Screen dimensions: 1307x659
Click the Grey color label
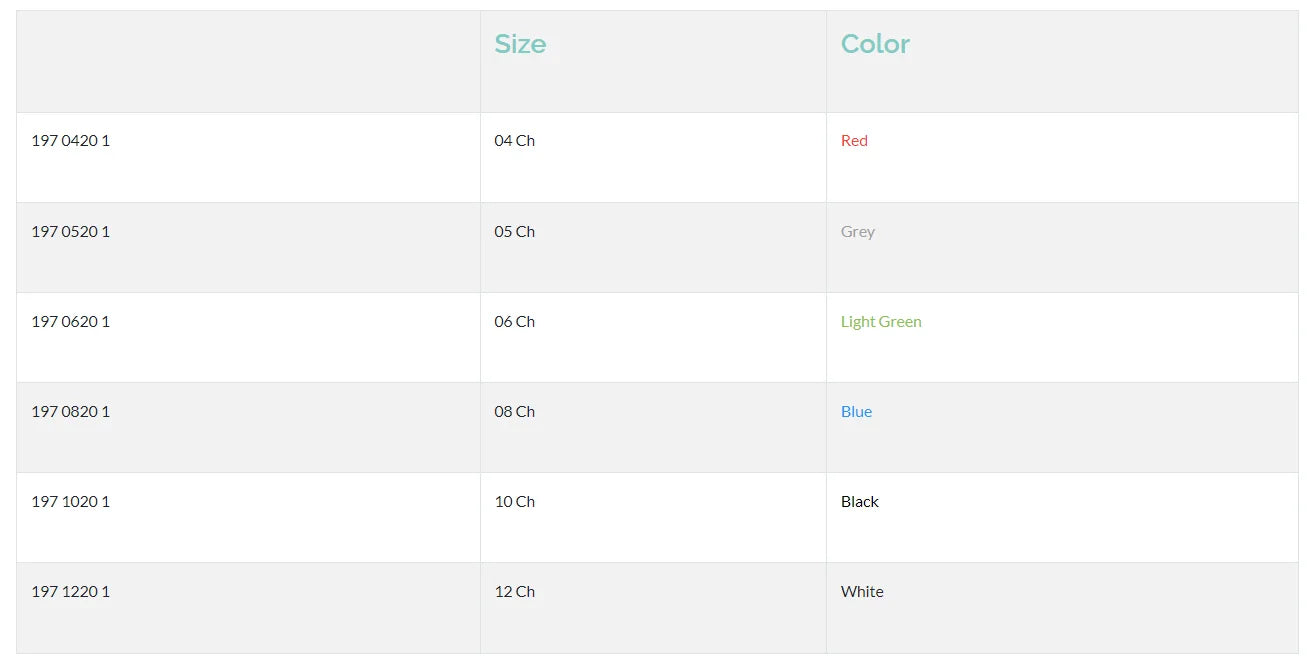pos(858,232)
